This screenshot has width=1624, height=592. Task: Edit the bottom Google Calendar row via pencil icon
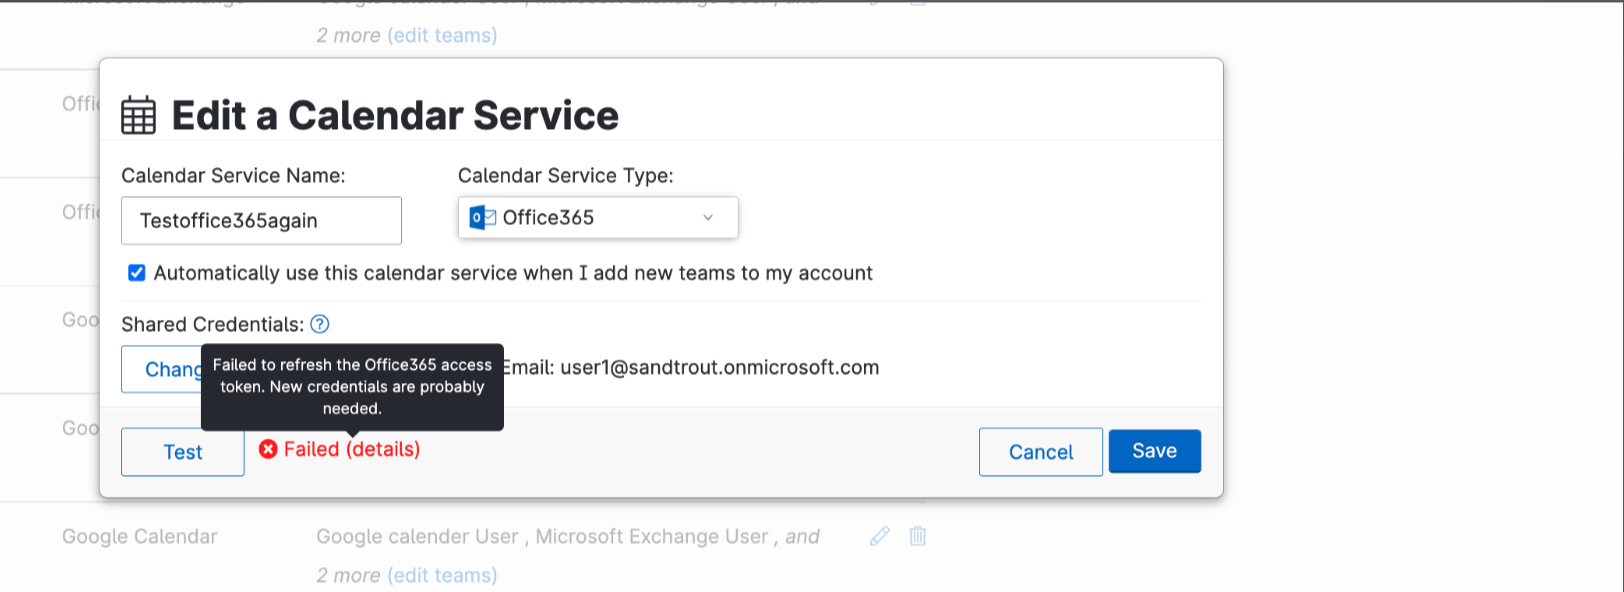[x=880, y=536]
